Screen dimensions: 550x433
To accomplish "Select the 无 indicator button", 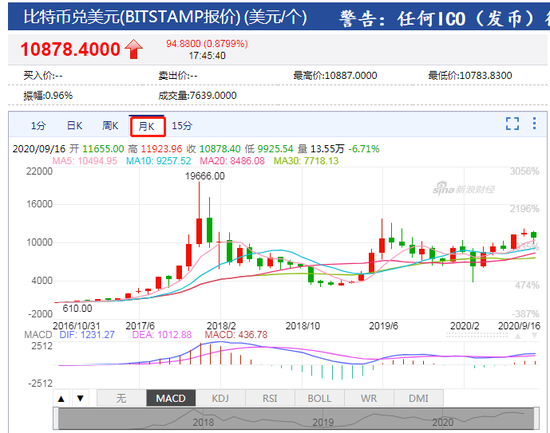I will click(x=121, y=398).
